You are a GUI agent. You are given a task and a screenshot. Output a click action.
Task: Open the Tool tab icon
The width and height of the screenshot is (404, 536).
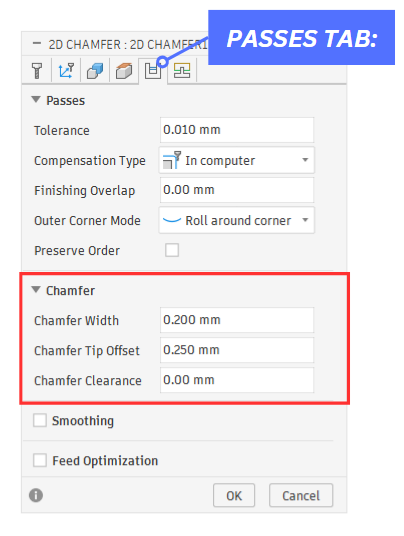tap(37, 71)
